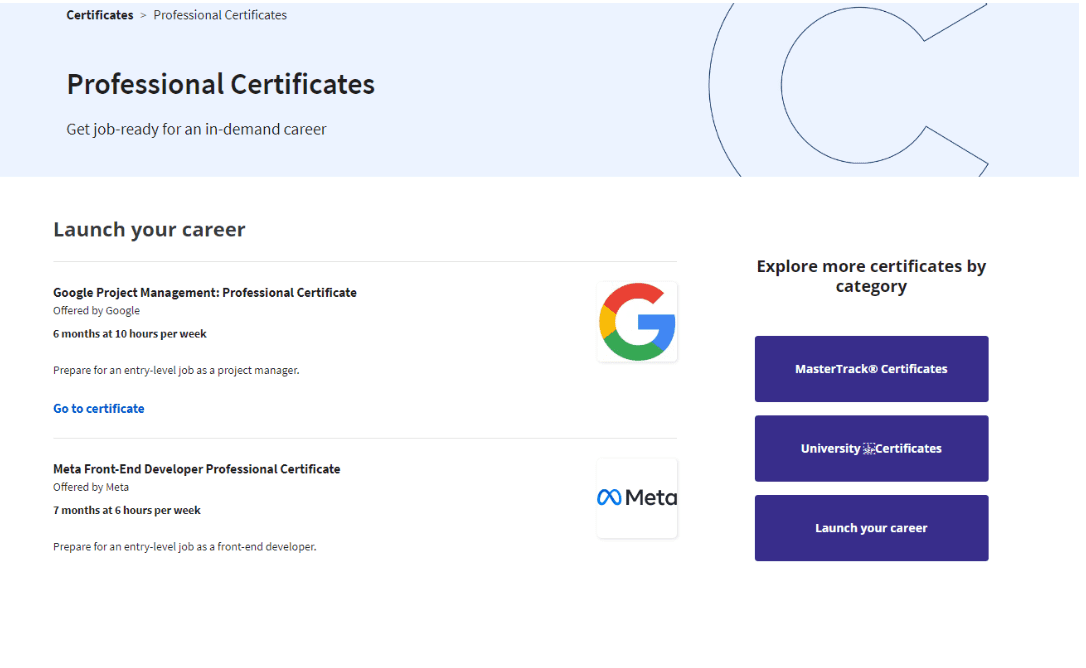Click the "Get job-ready for an in-demand career" subtitle

click(x=196, y=129)
